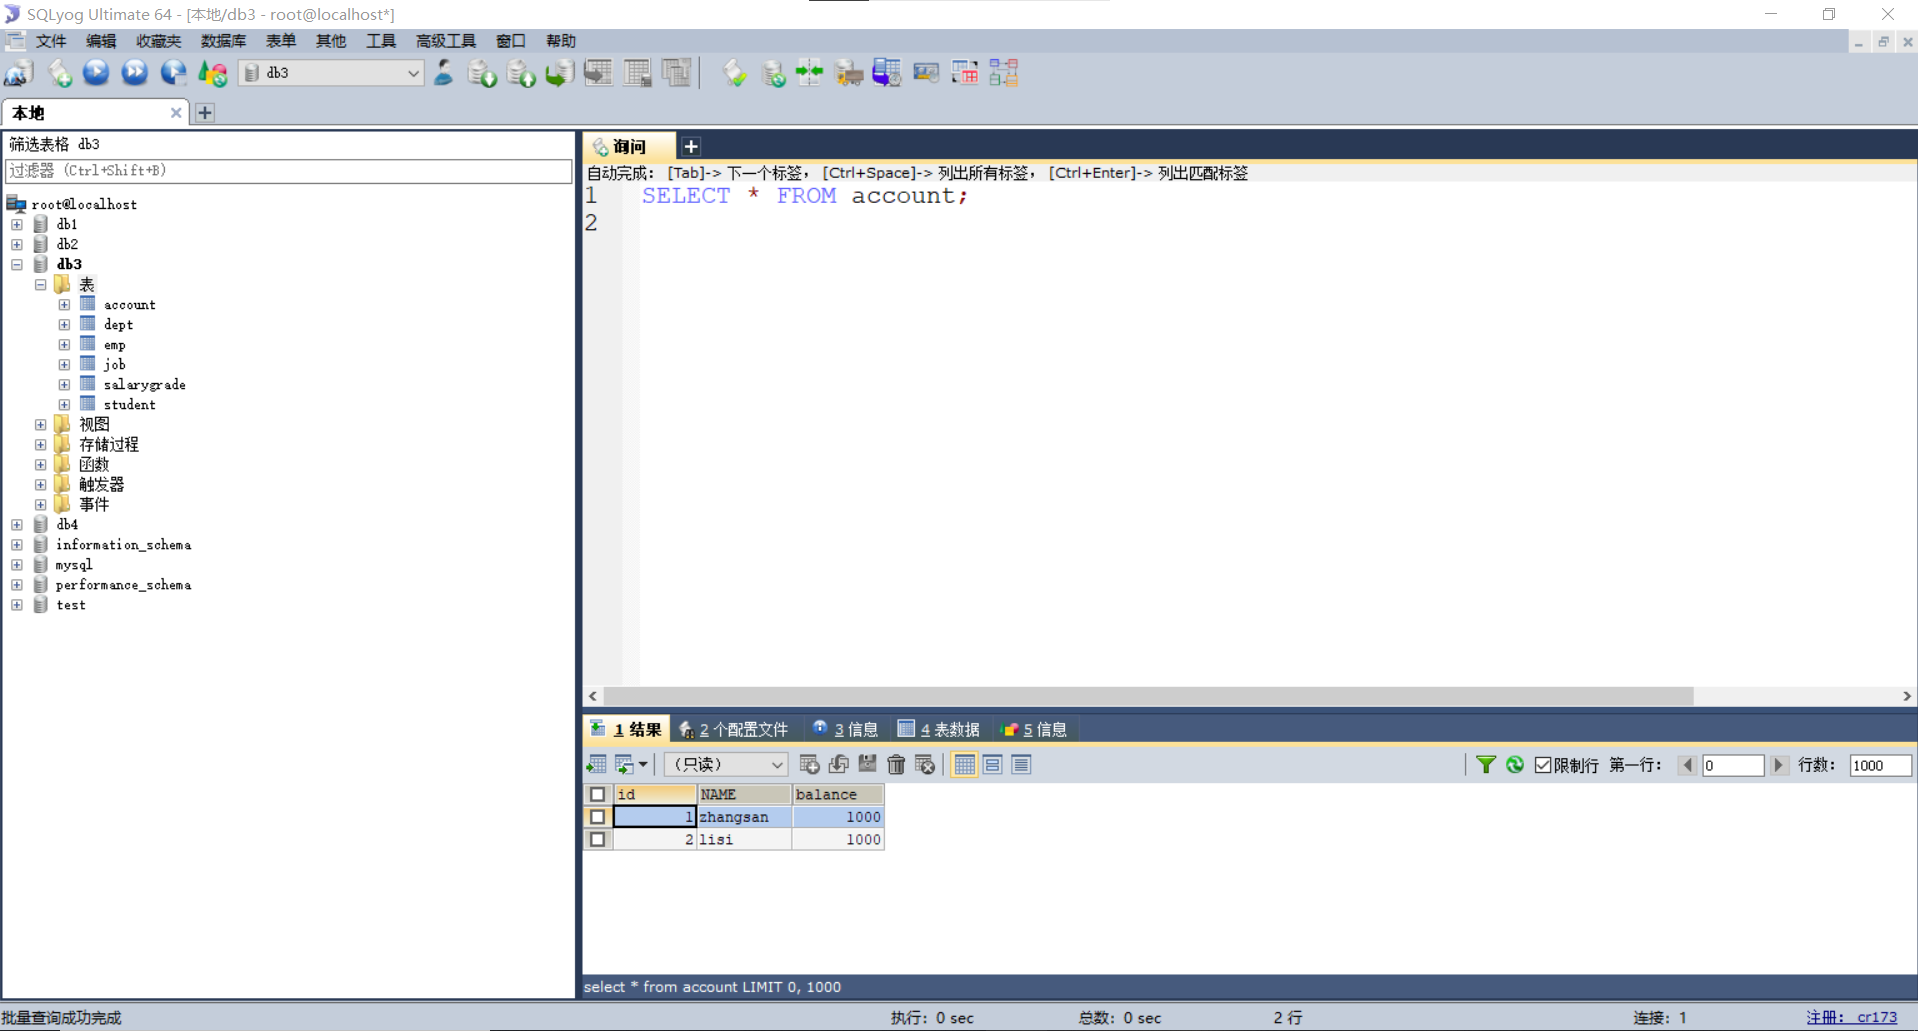Expand the db1 database node
The width and height of the screenshot is (1918, 1031).
click(x=17, y=224)
